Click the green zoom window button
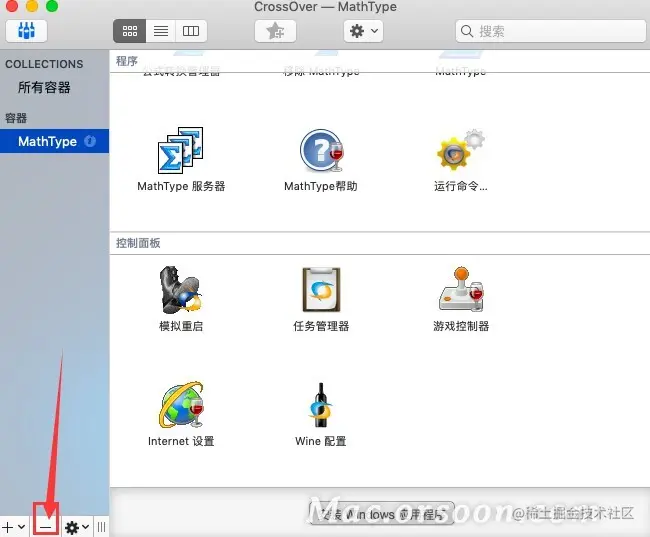Viewport: 650px width, 537px height. pyautogui.click(x=52, y=6)
